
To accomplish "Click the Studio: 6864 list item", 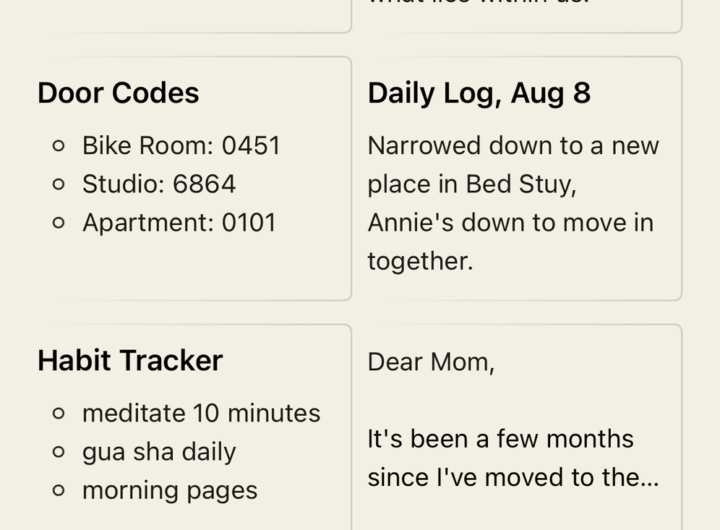I will tap(159, 184).
